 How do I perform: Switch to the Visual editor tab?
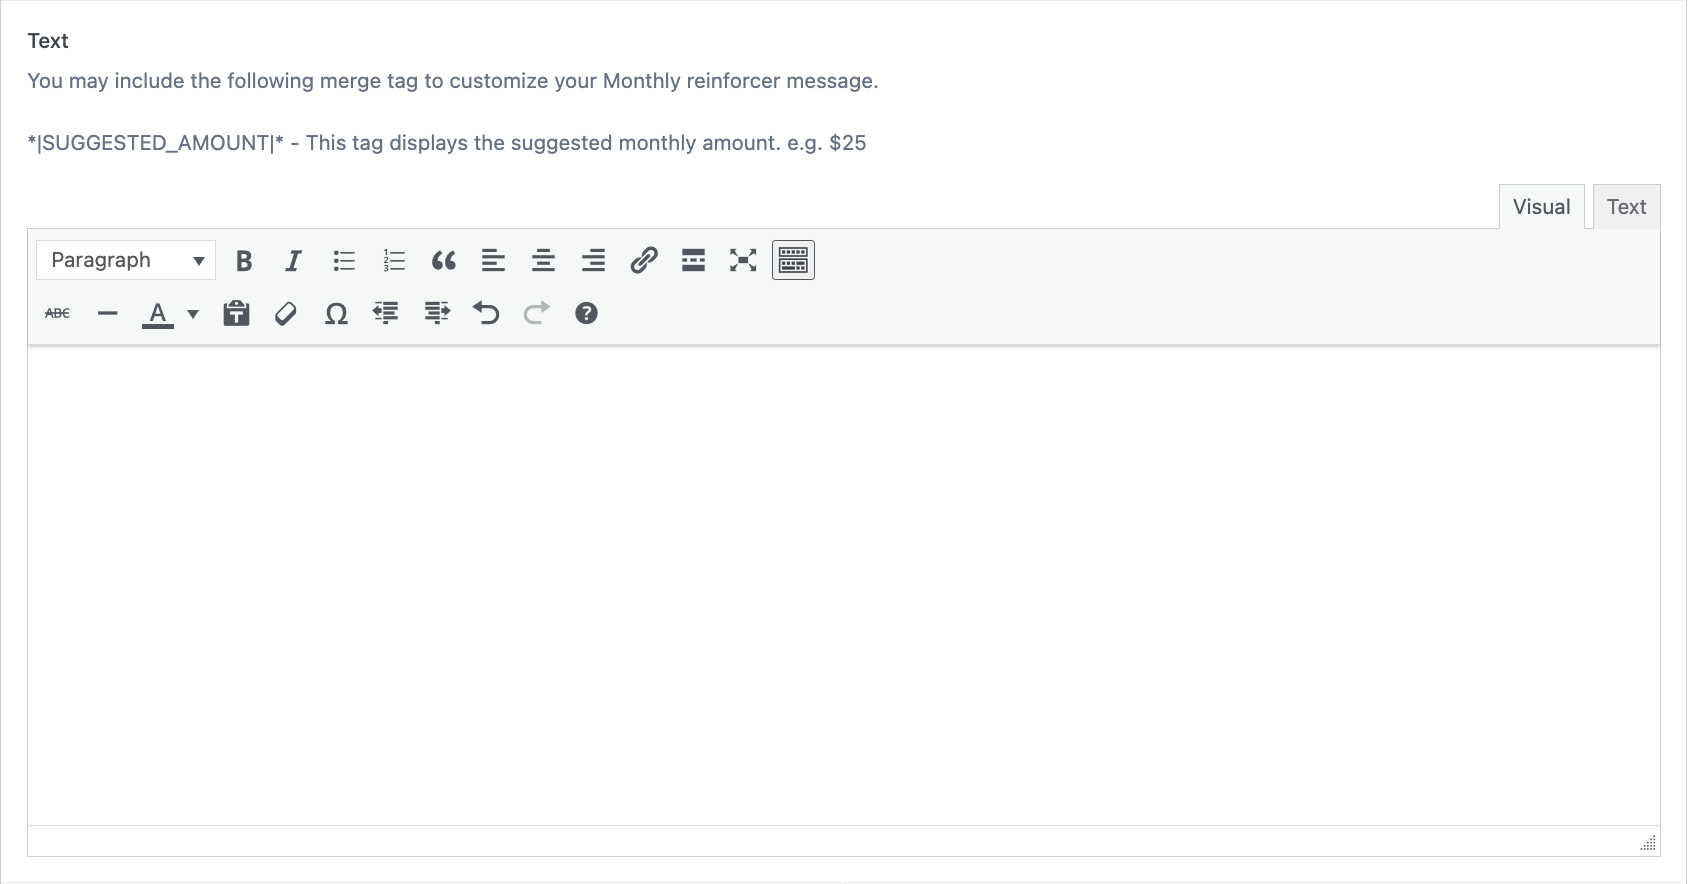tap(1541, 207)
